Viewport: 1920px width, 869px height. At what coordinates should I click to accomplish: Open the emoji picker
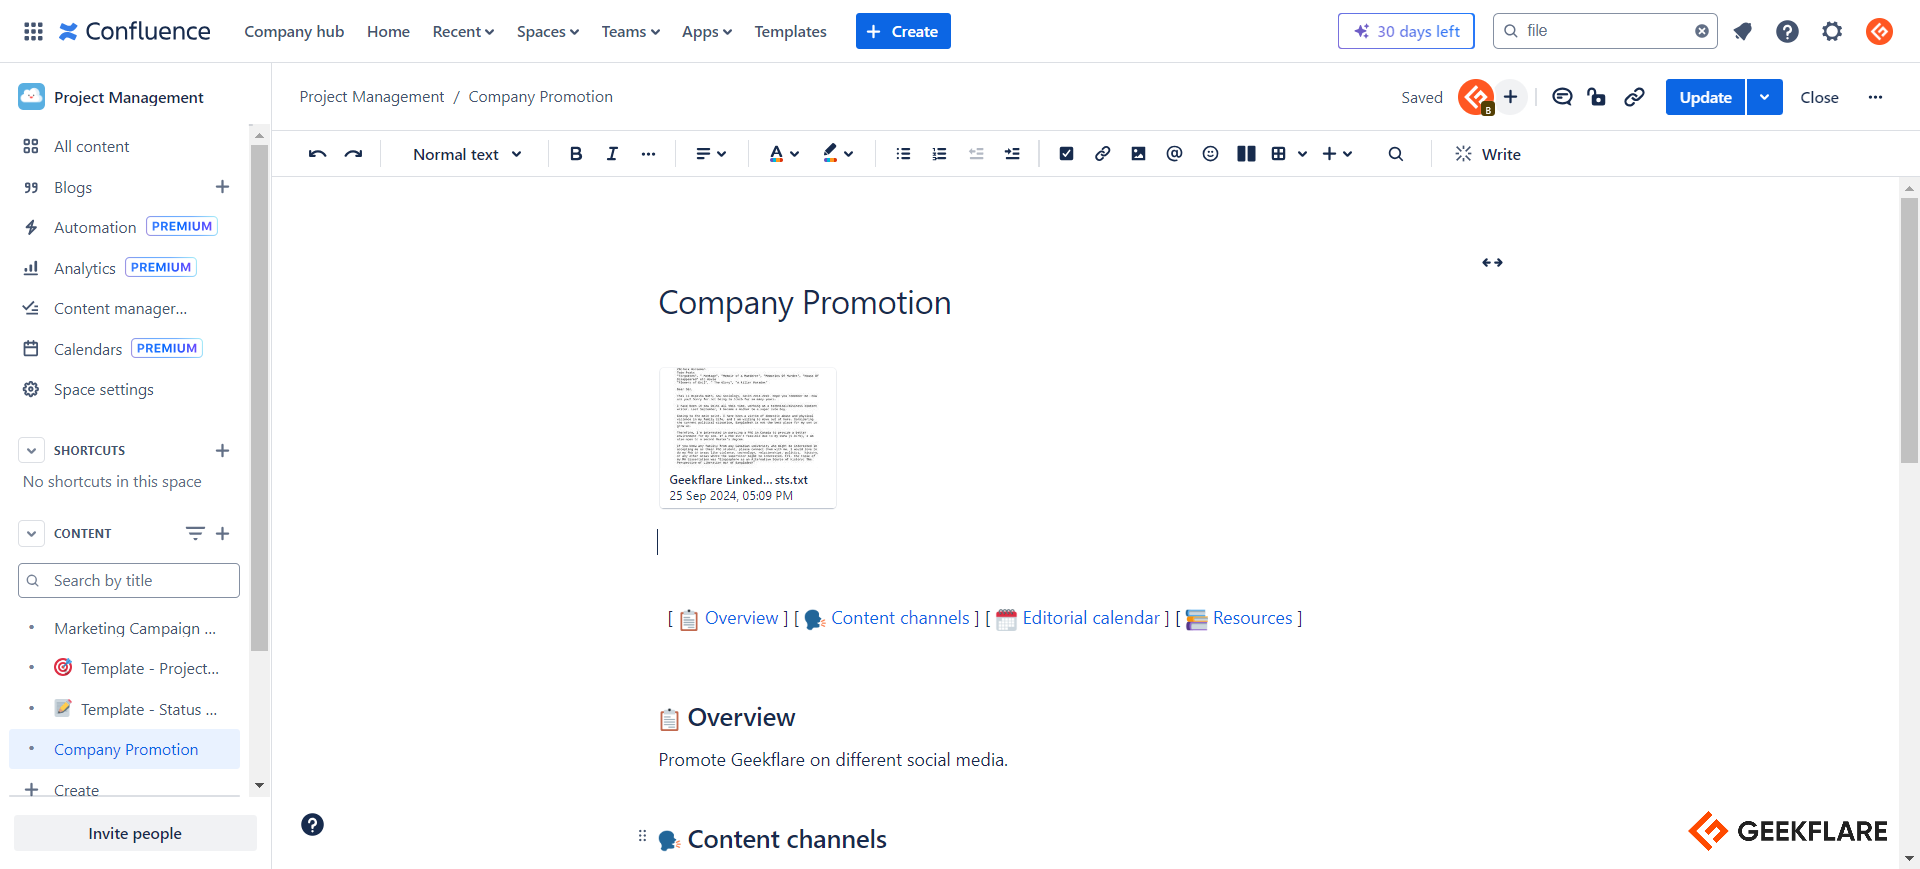pos(1210,154)
